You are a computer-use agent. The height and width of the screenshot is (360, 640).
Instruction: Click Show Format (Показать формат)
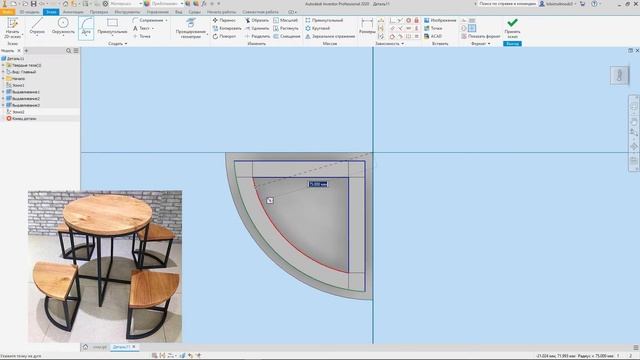click(x=481, y=36)
